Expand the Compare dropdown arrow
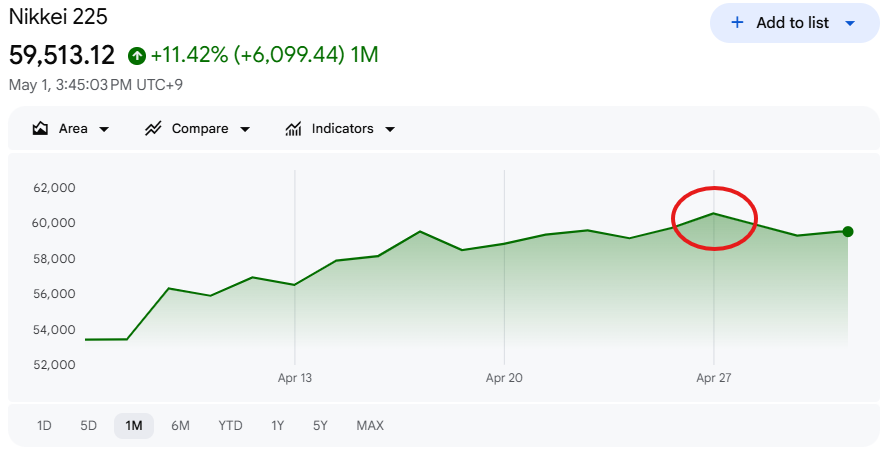The height and width of the screenshot is (457, 892). point(245,129)
